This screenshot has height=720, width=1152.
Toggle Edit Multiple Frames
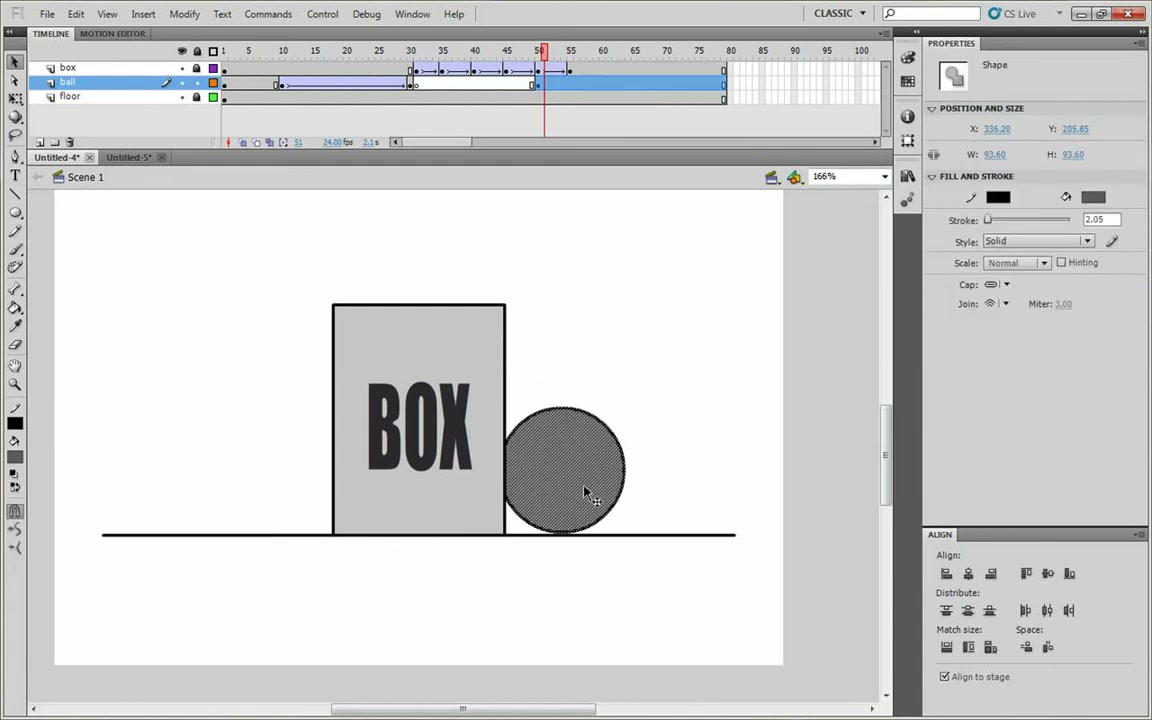270,143
